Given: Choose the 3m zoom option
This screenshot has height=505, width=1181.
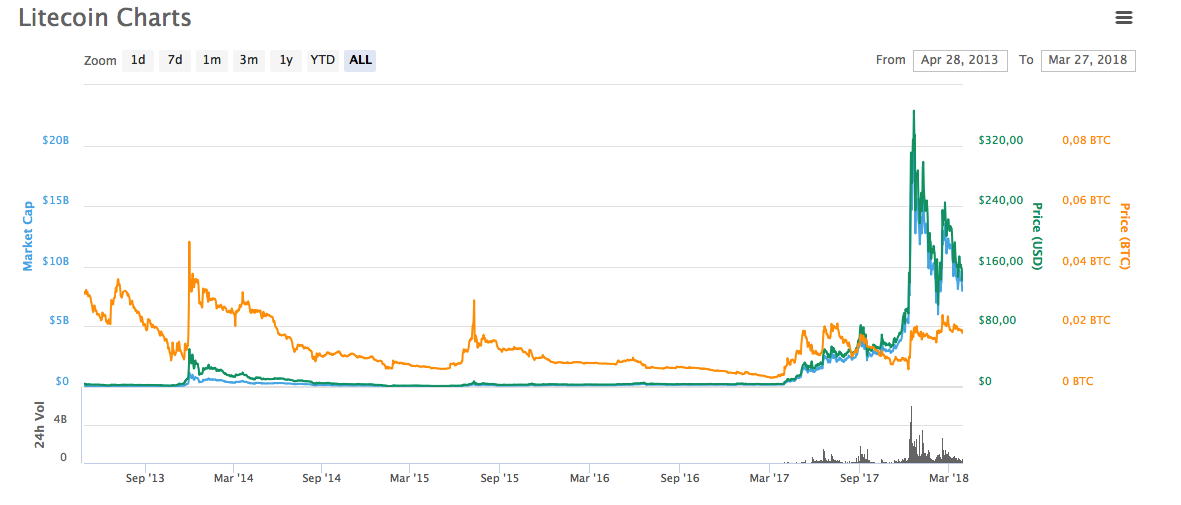Looking at the screenshot, I should pos(248,60).
